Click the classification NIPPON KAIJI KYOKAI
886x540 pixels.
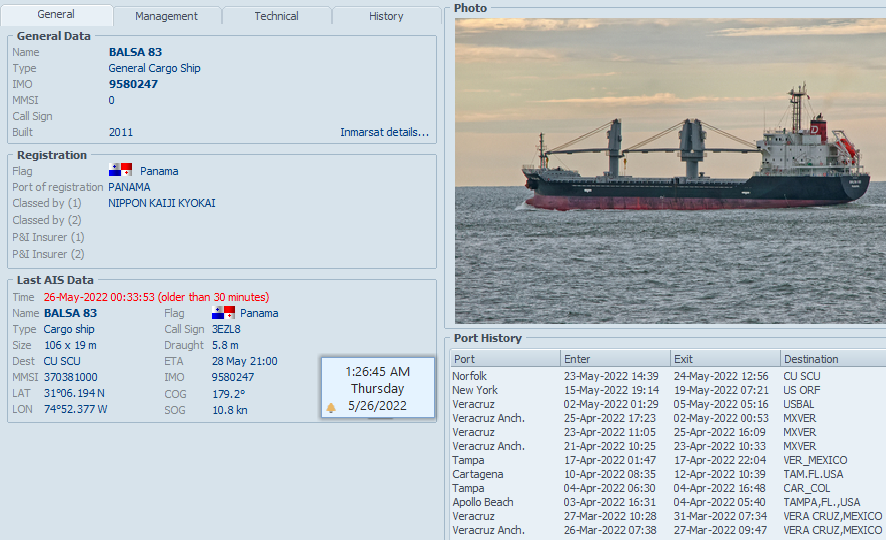pos(162,203)
